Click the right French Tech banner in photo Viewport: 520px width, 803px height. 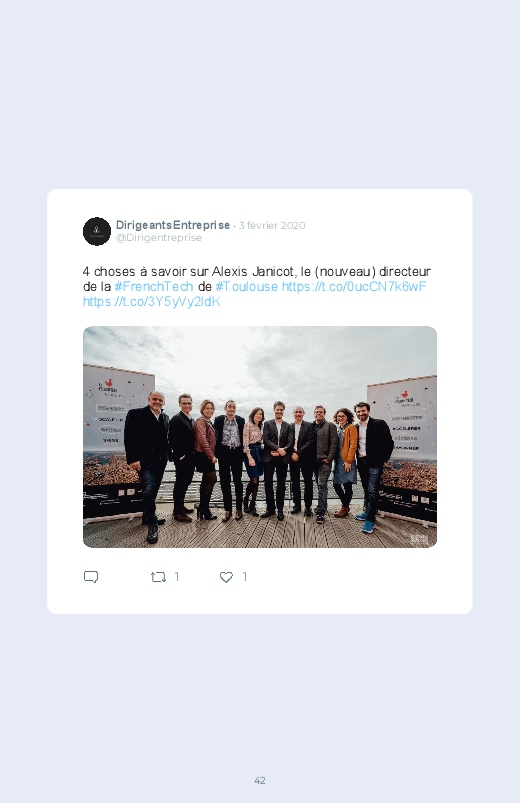point(403,448)
